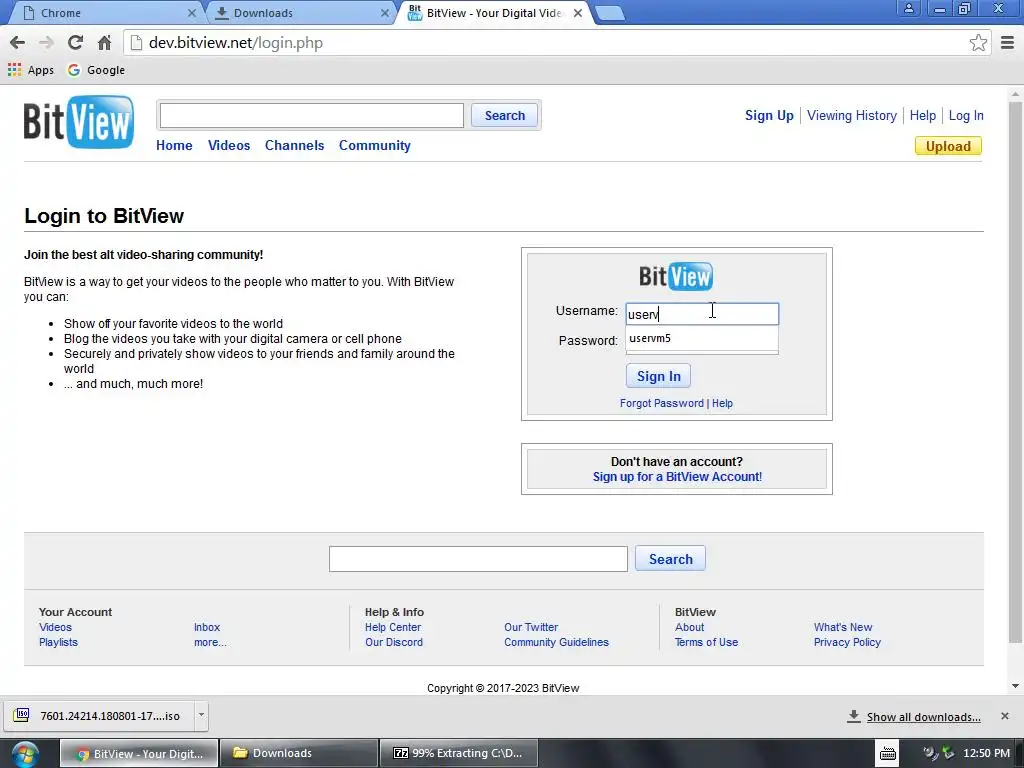The image size is (1024, 768).
Task: Click the scrollbar down arrow
Action: tap(1015, 686)
